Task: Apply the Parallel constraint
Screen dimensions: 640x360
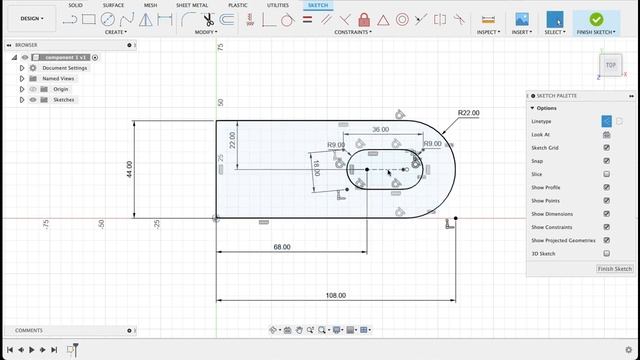Action: click(326, 19)
